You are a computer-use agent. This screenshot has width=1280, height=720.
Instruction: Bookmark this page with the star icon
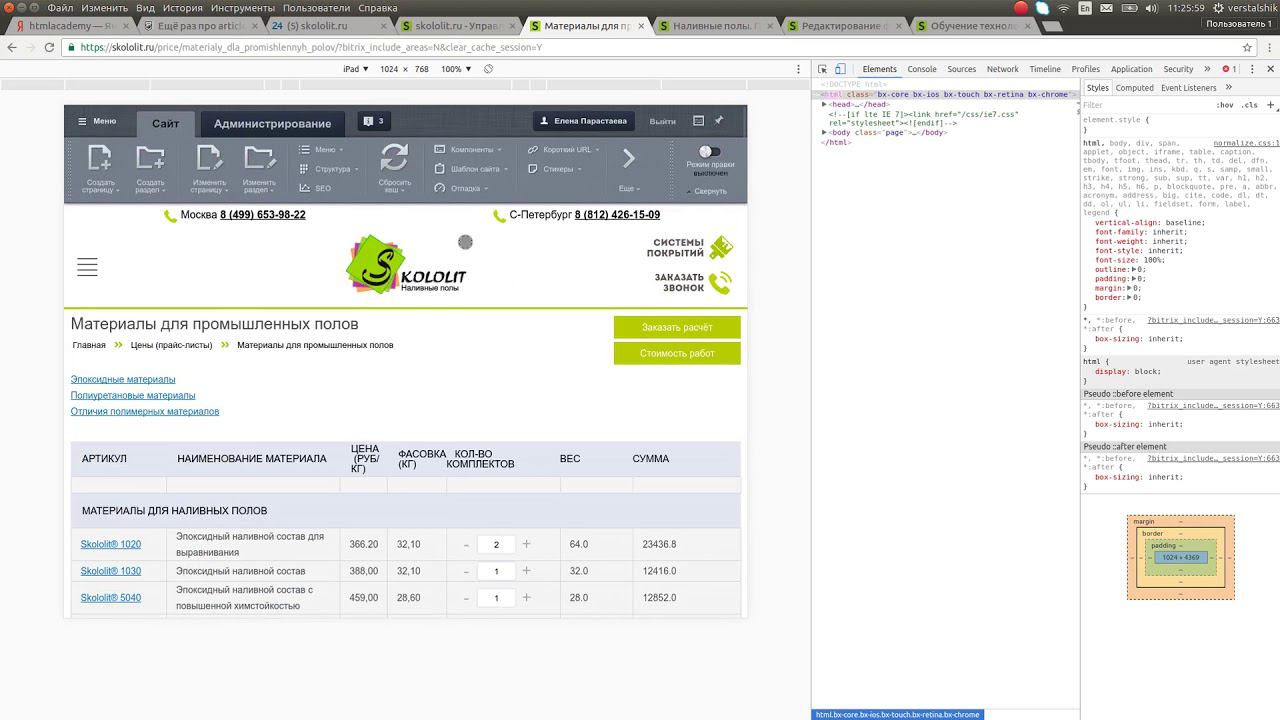1247,47
